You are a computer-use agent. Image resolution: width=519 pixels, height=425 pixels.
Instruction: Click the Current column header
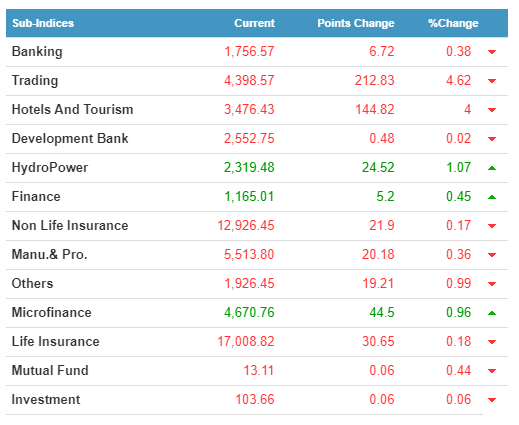254,23
